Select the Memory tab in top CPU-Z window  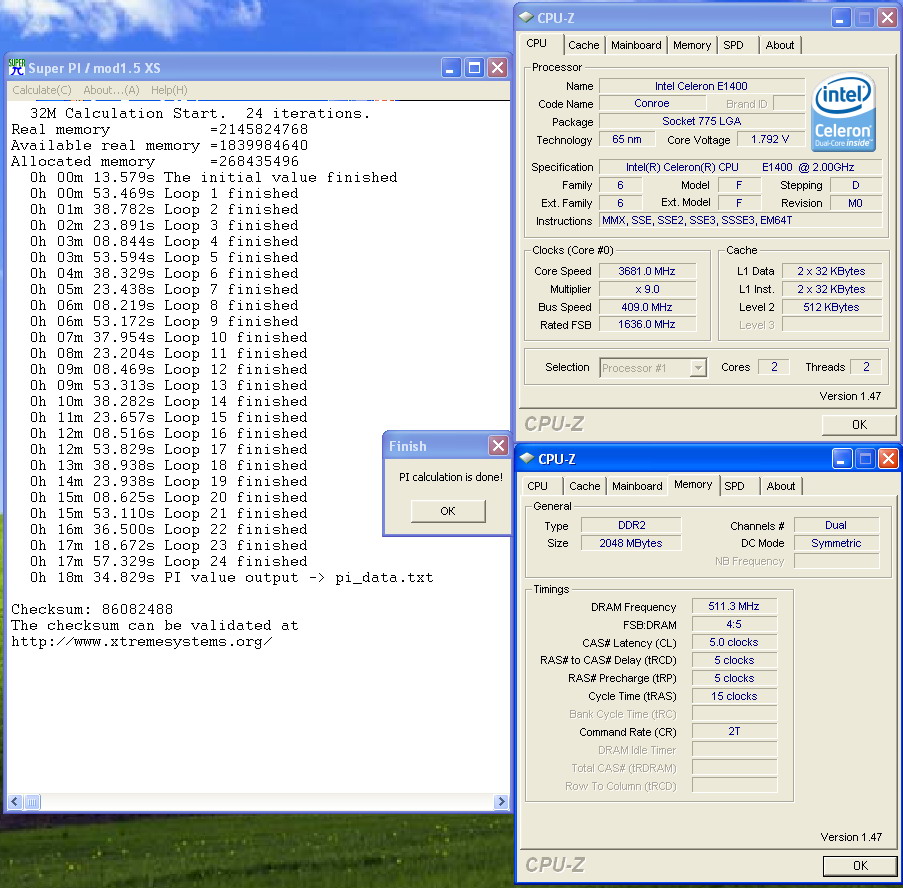coord(692,45)
